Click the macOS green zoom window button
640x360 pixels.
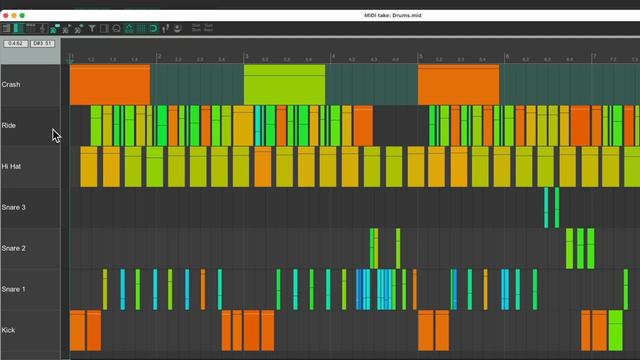coord(22,16)
